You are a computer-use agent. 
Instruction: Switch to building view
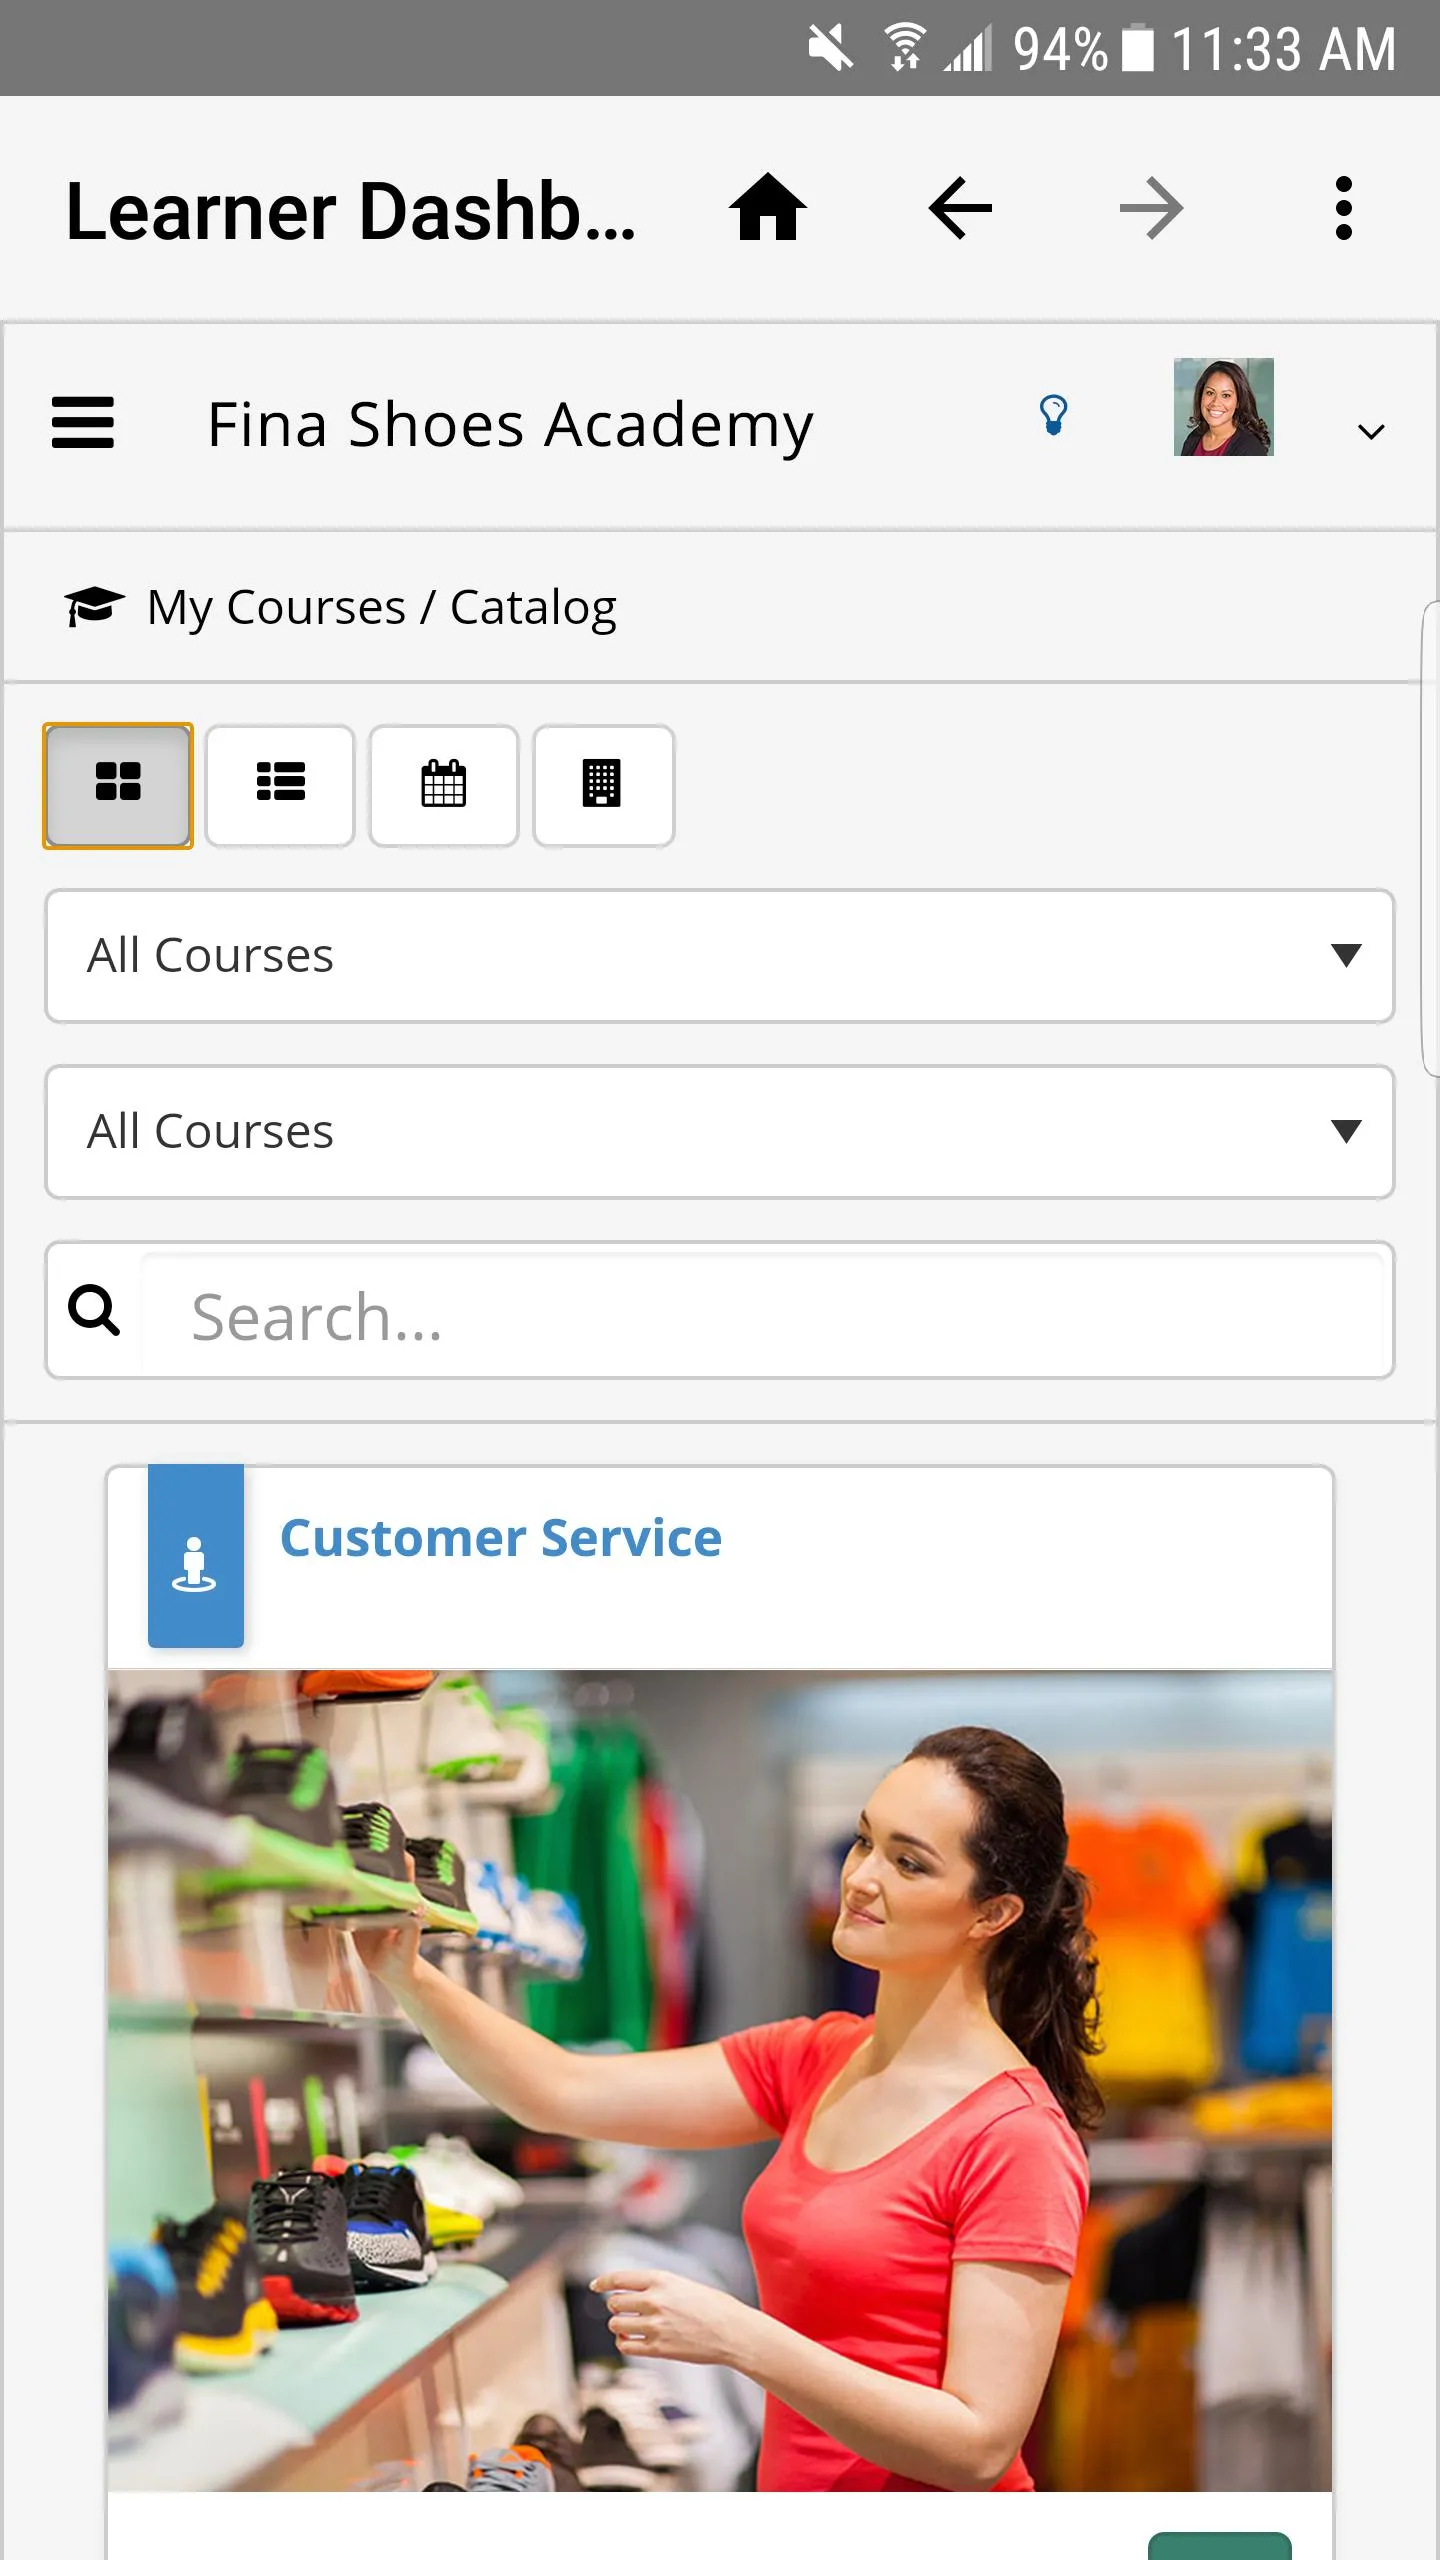603,786
